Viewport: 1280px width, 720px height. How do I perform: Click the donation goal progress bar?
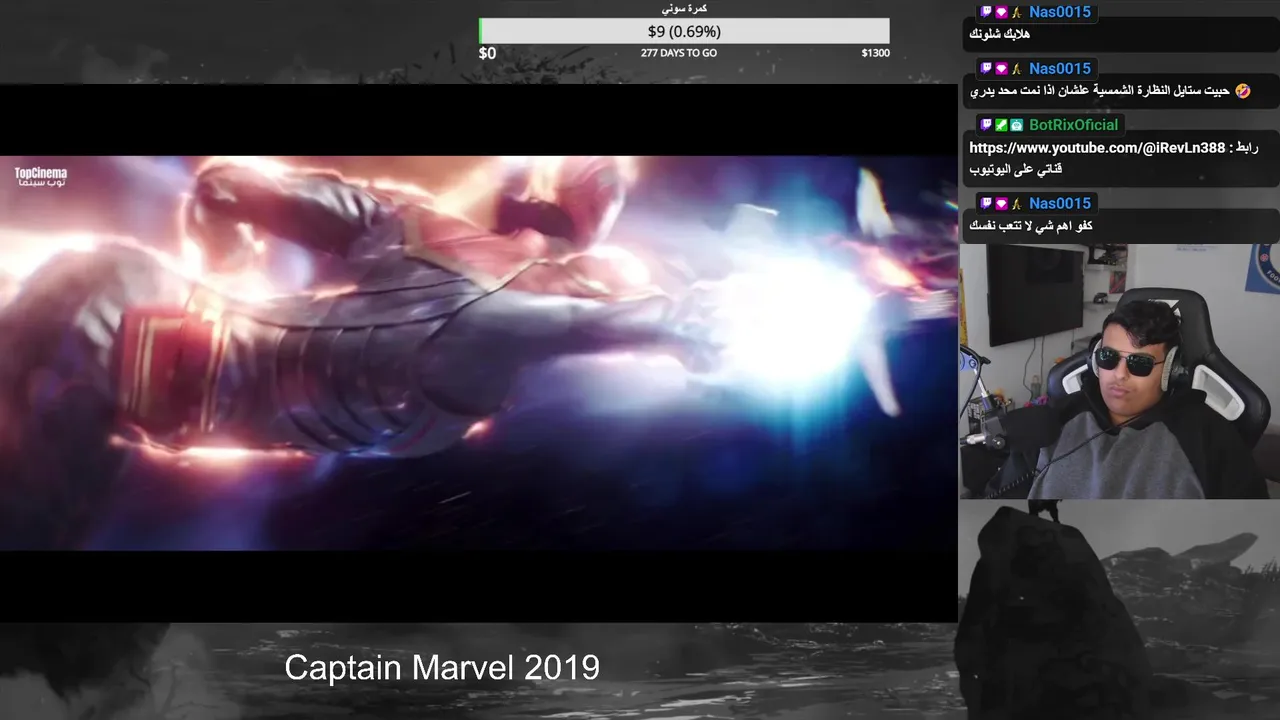[x=684, y=31]
